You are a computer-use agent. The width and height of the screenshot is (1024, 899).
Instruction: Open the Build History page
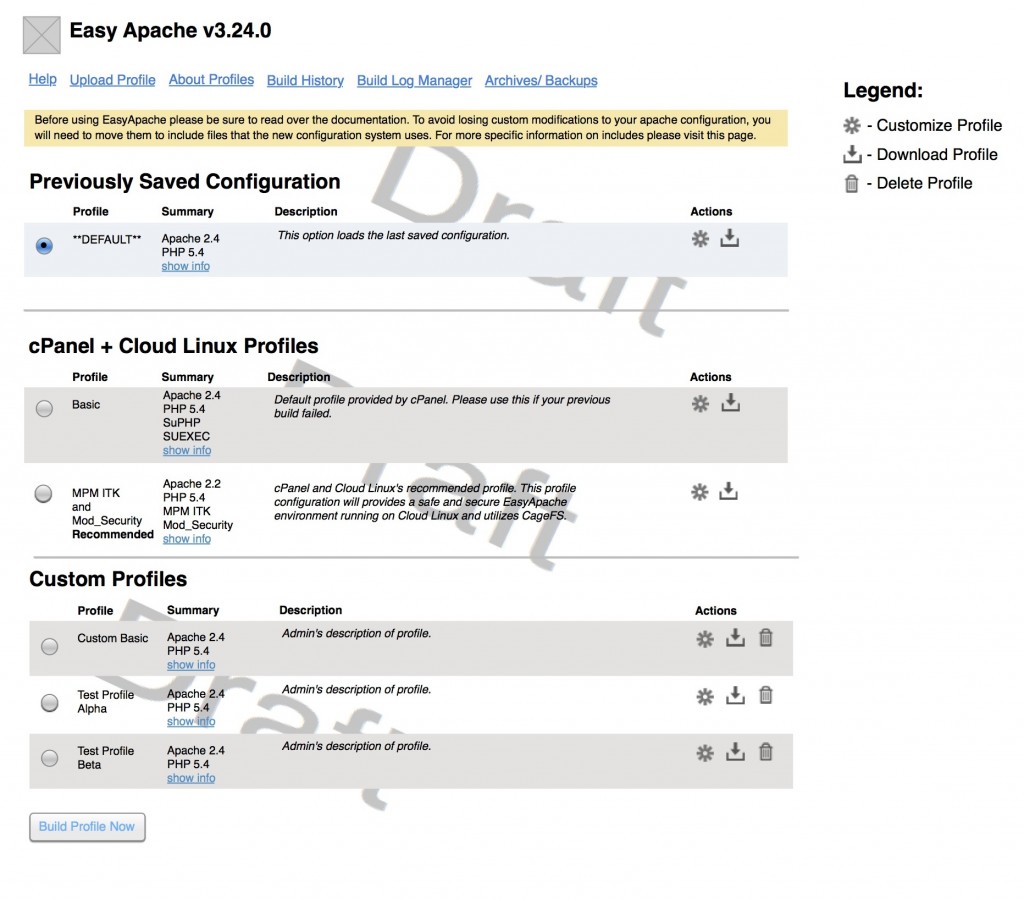click(x=305, y=80)
